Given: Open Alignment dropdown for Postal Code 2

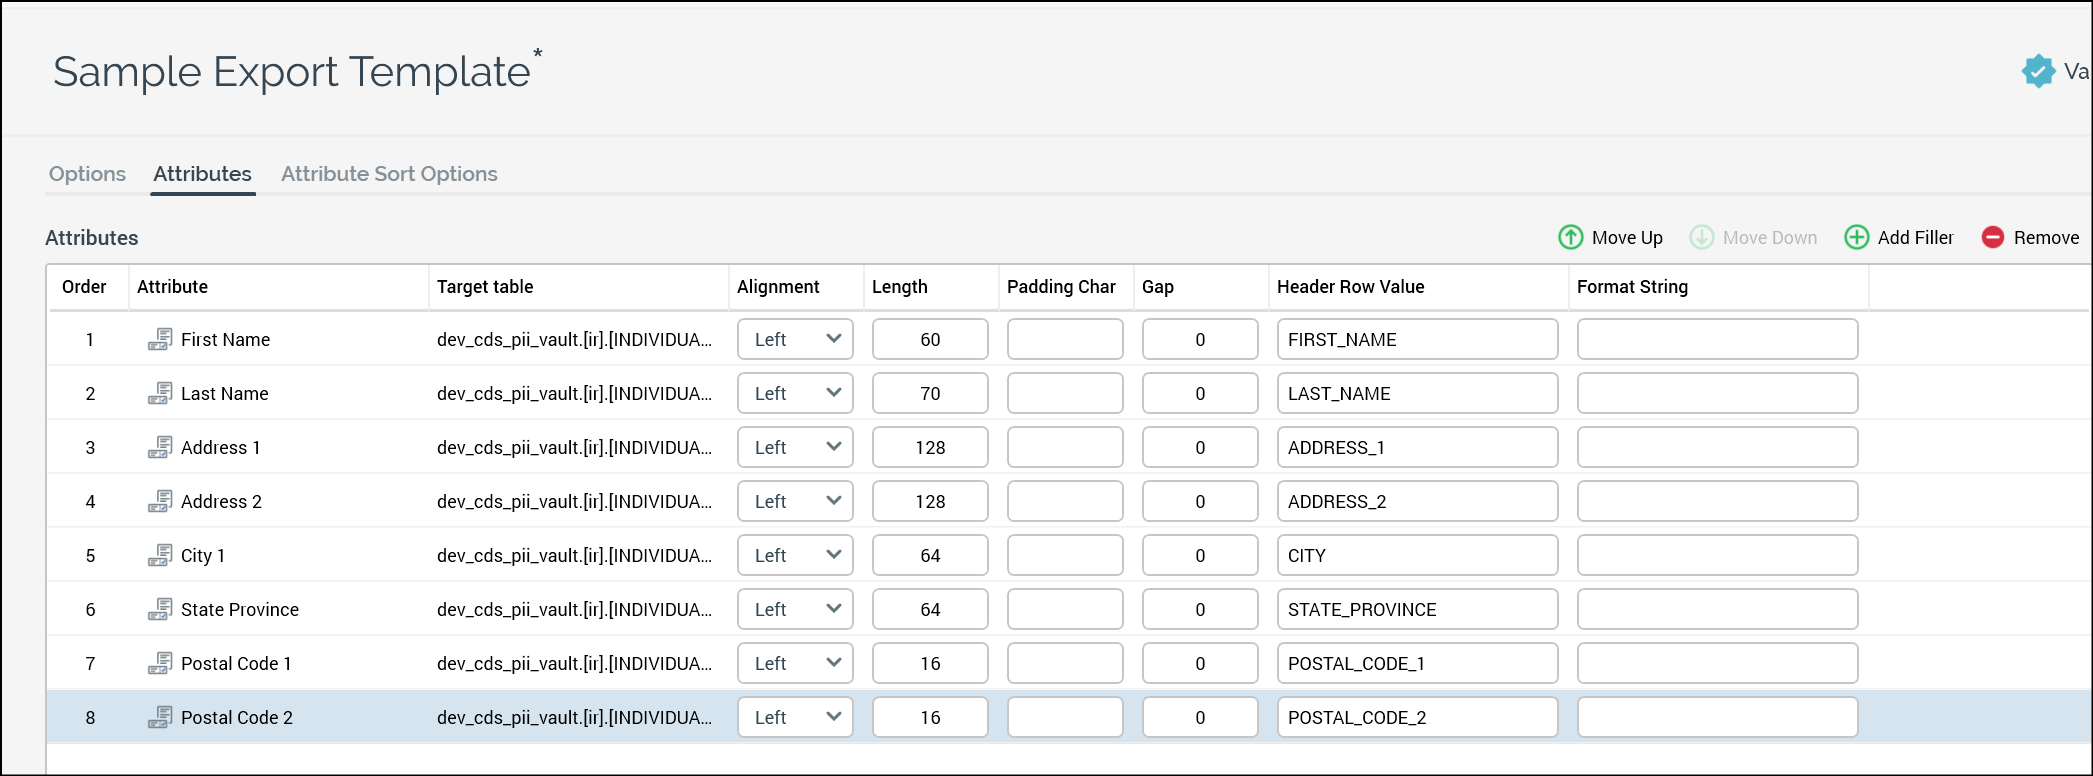Looking at the screenshot, I should click(795, 717).
